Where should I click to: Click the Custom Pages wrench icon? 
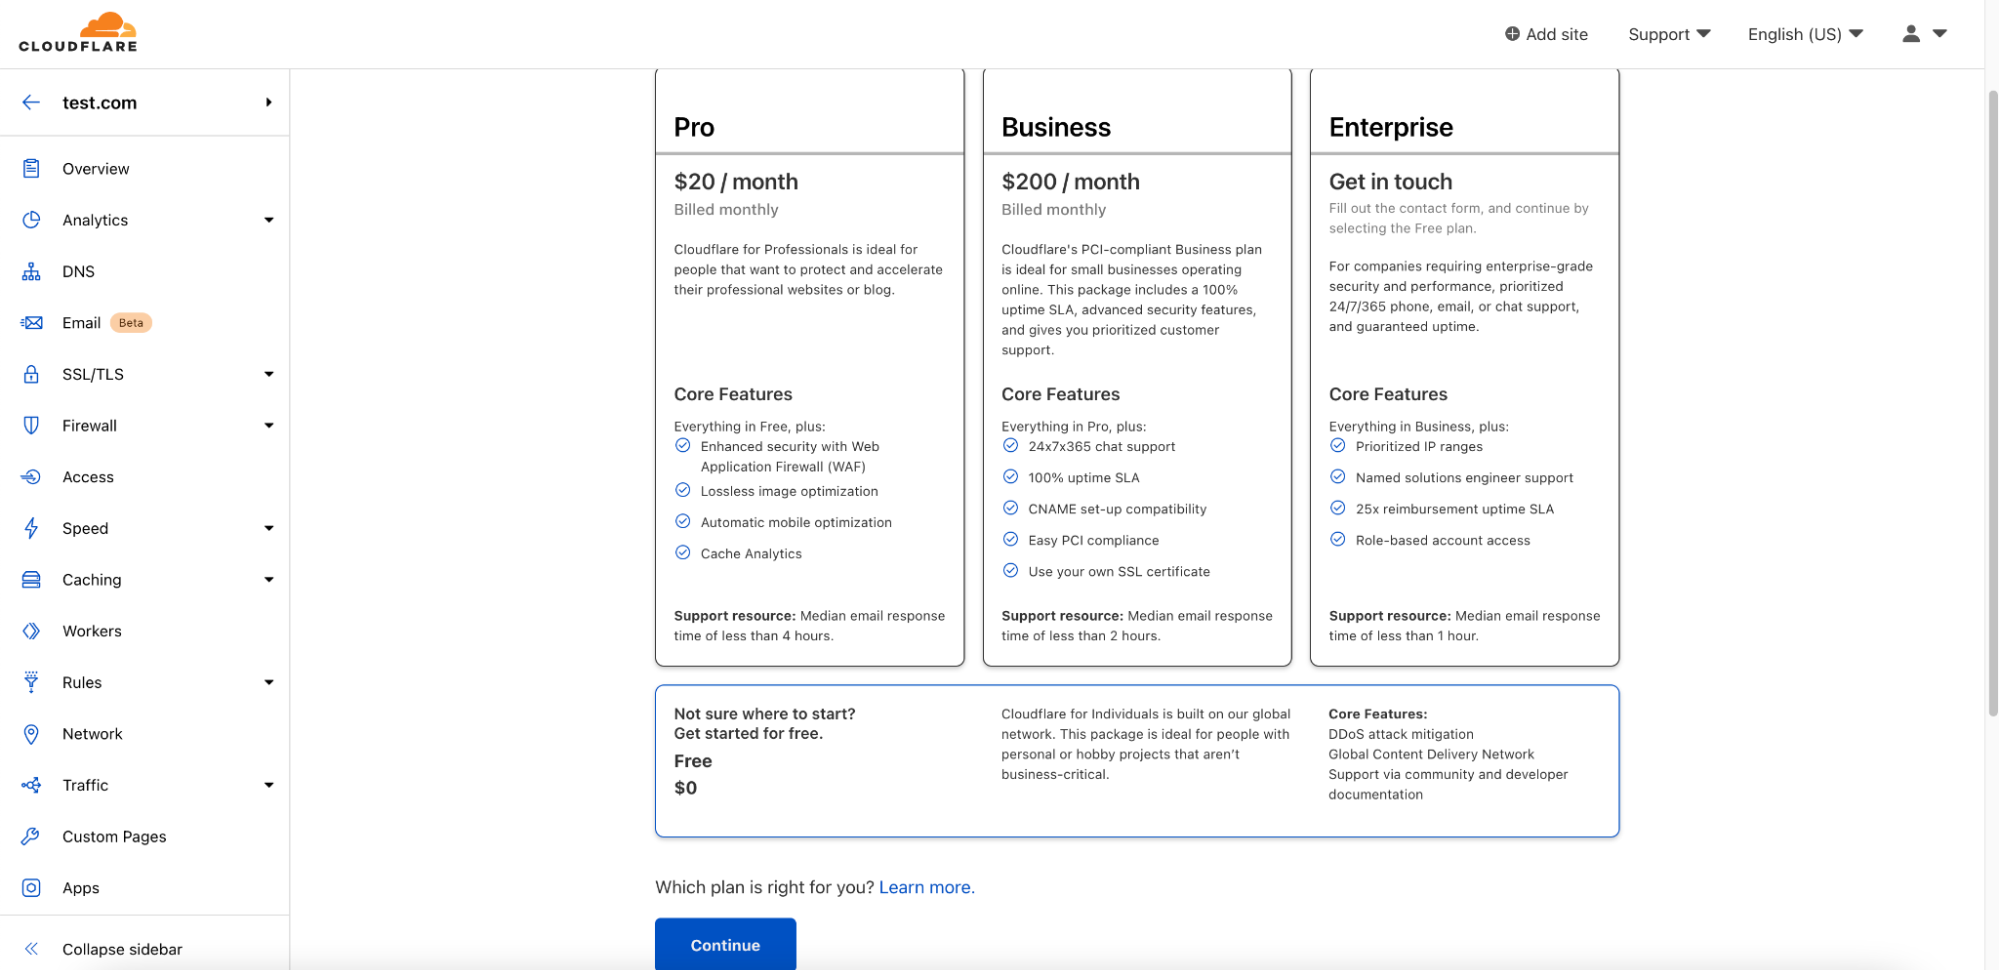point(31,836)
